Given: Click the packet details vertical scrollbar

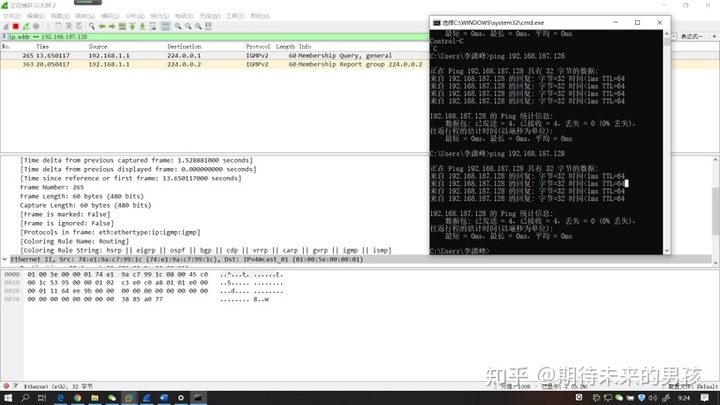Looking at the screenshot, I should tap(715, 211).
